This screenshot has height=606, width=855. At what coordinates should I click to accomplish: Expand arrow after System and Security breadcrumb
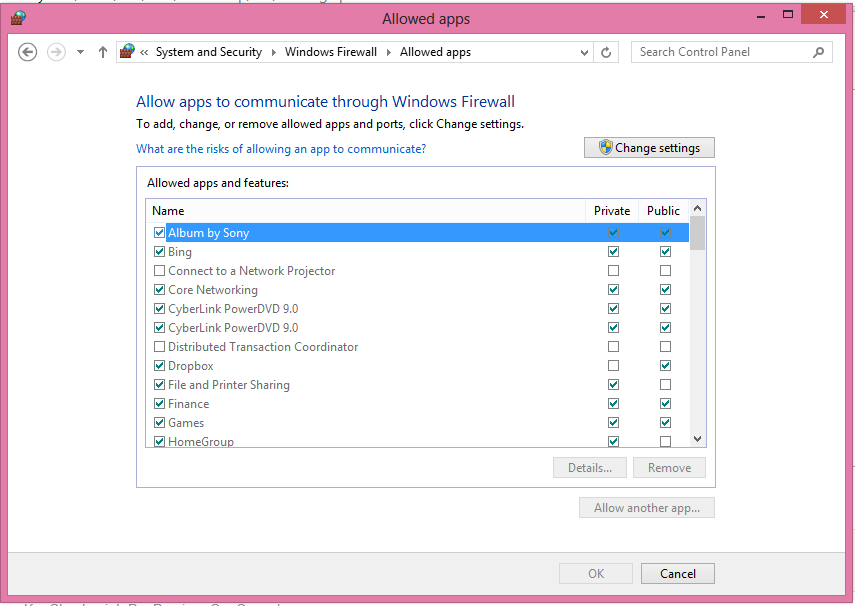click(x=273, y=52)
